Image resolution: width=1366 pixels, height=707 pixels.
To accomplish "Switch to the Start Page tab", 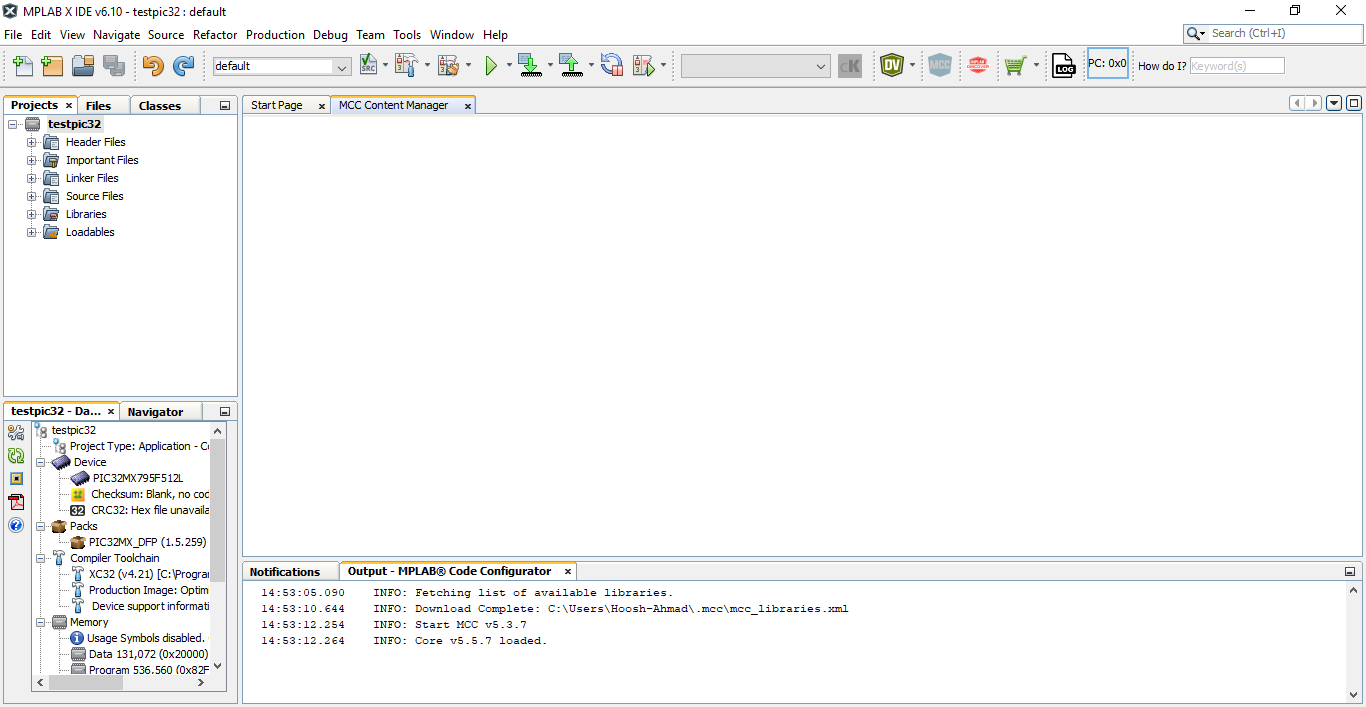I will 277,105.
